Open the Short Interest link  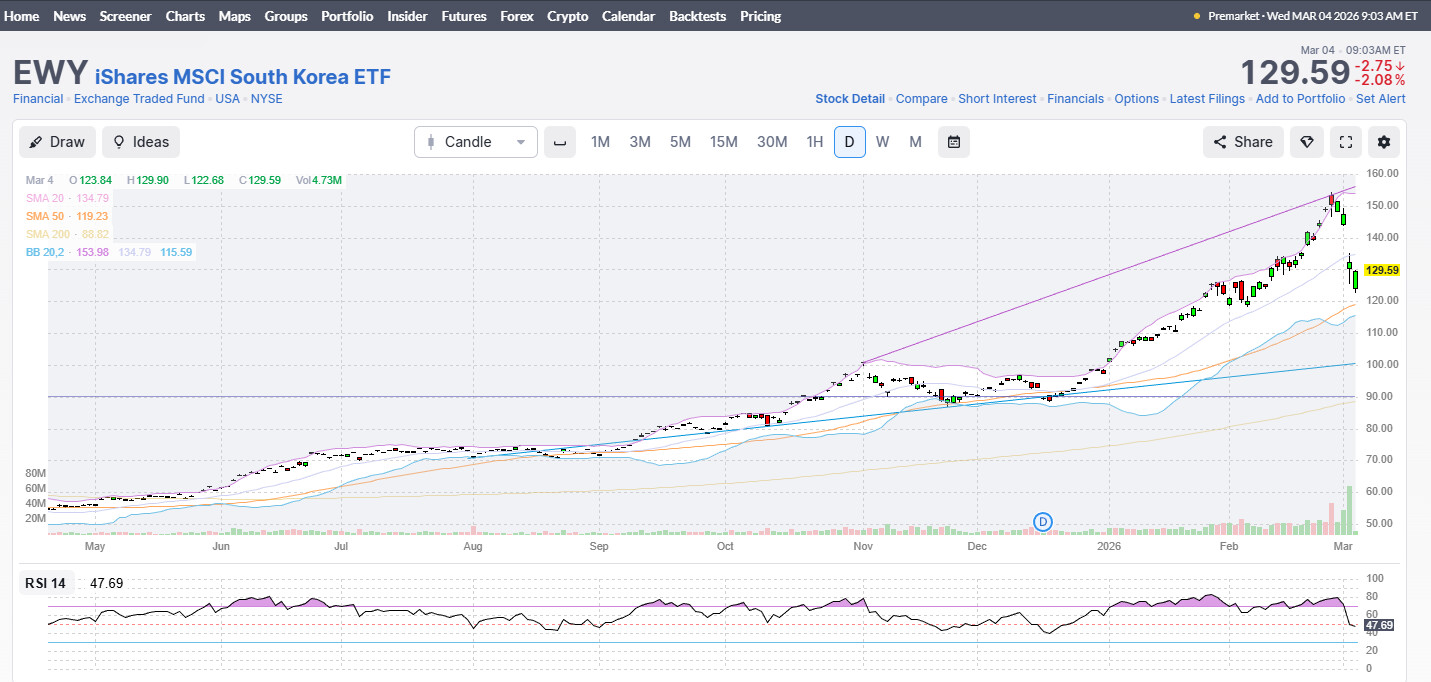coord(997,99)
